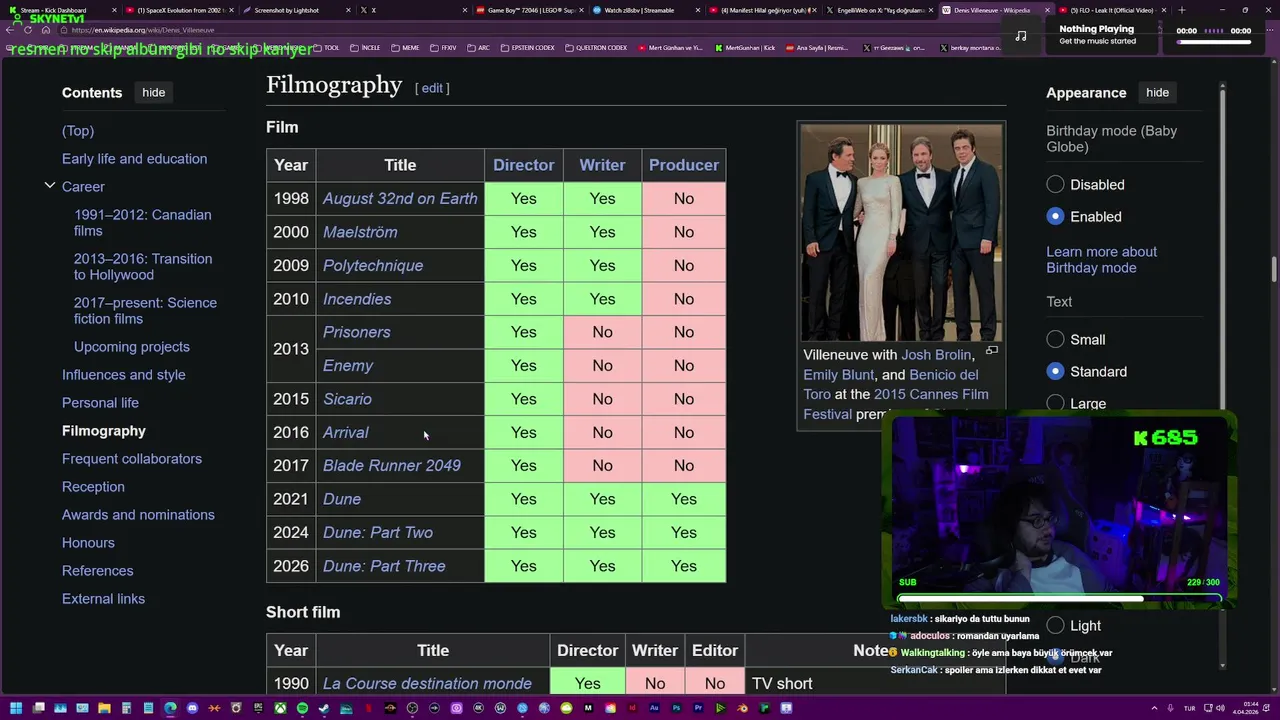Hide the Appearance panel

click(1157, 92)
